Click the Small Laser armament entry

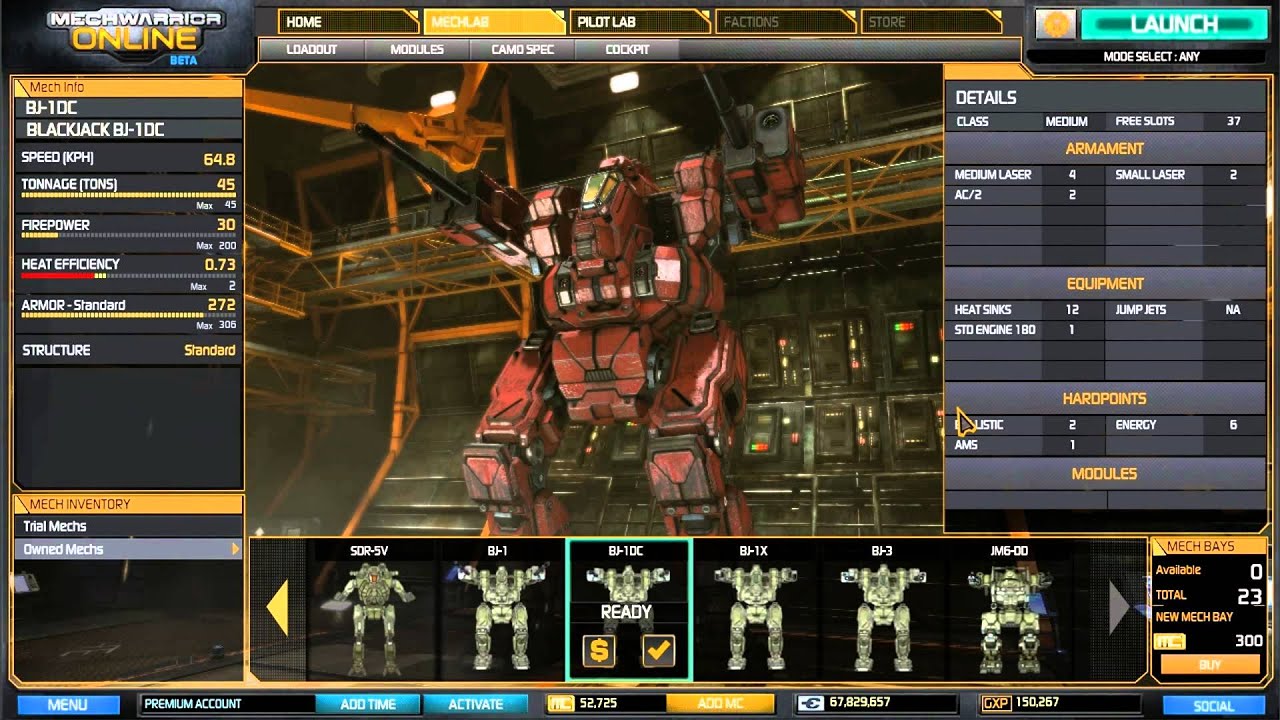click(1186, 175)
